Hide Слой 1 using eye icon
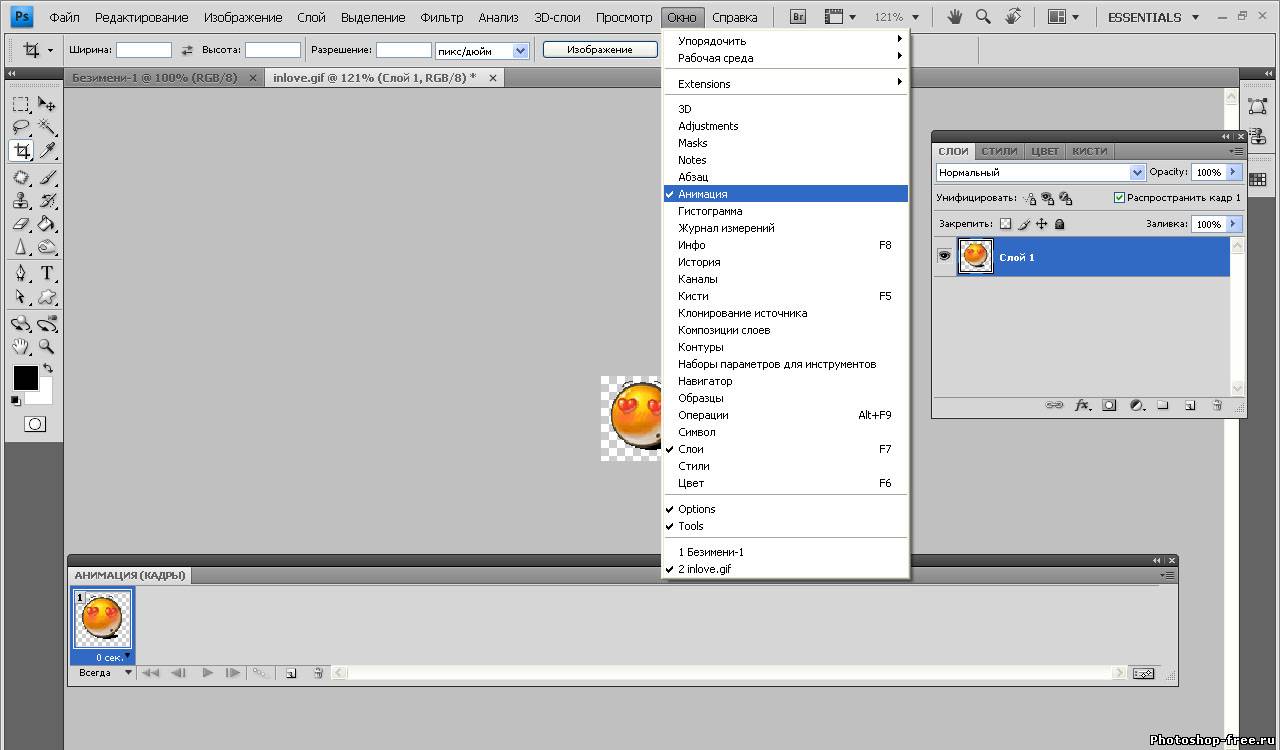 (x=944, y=257)
